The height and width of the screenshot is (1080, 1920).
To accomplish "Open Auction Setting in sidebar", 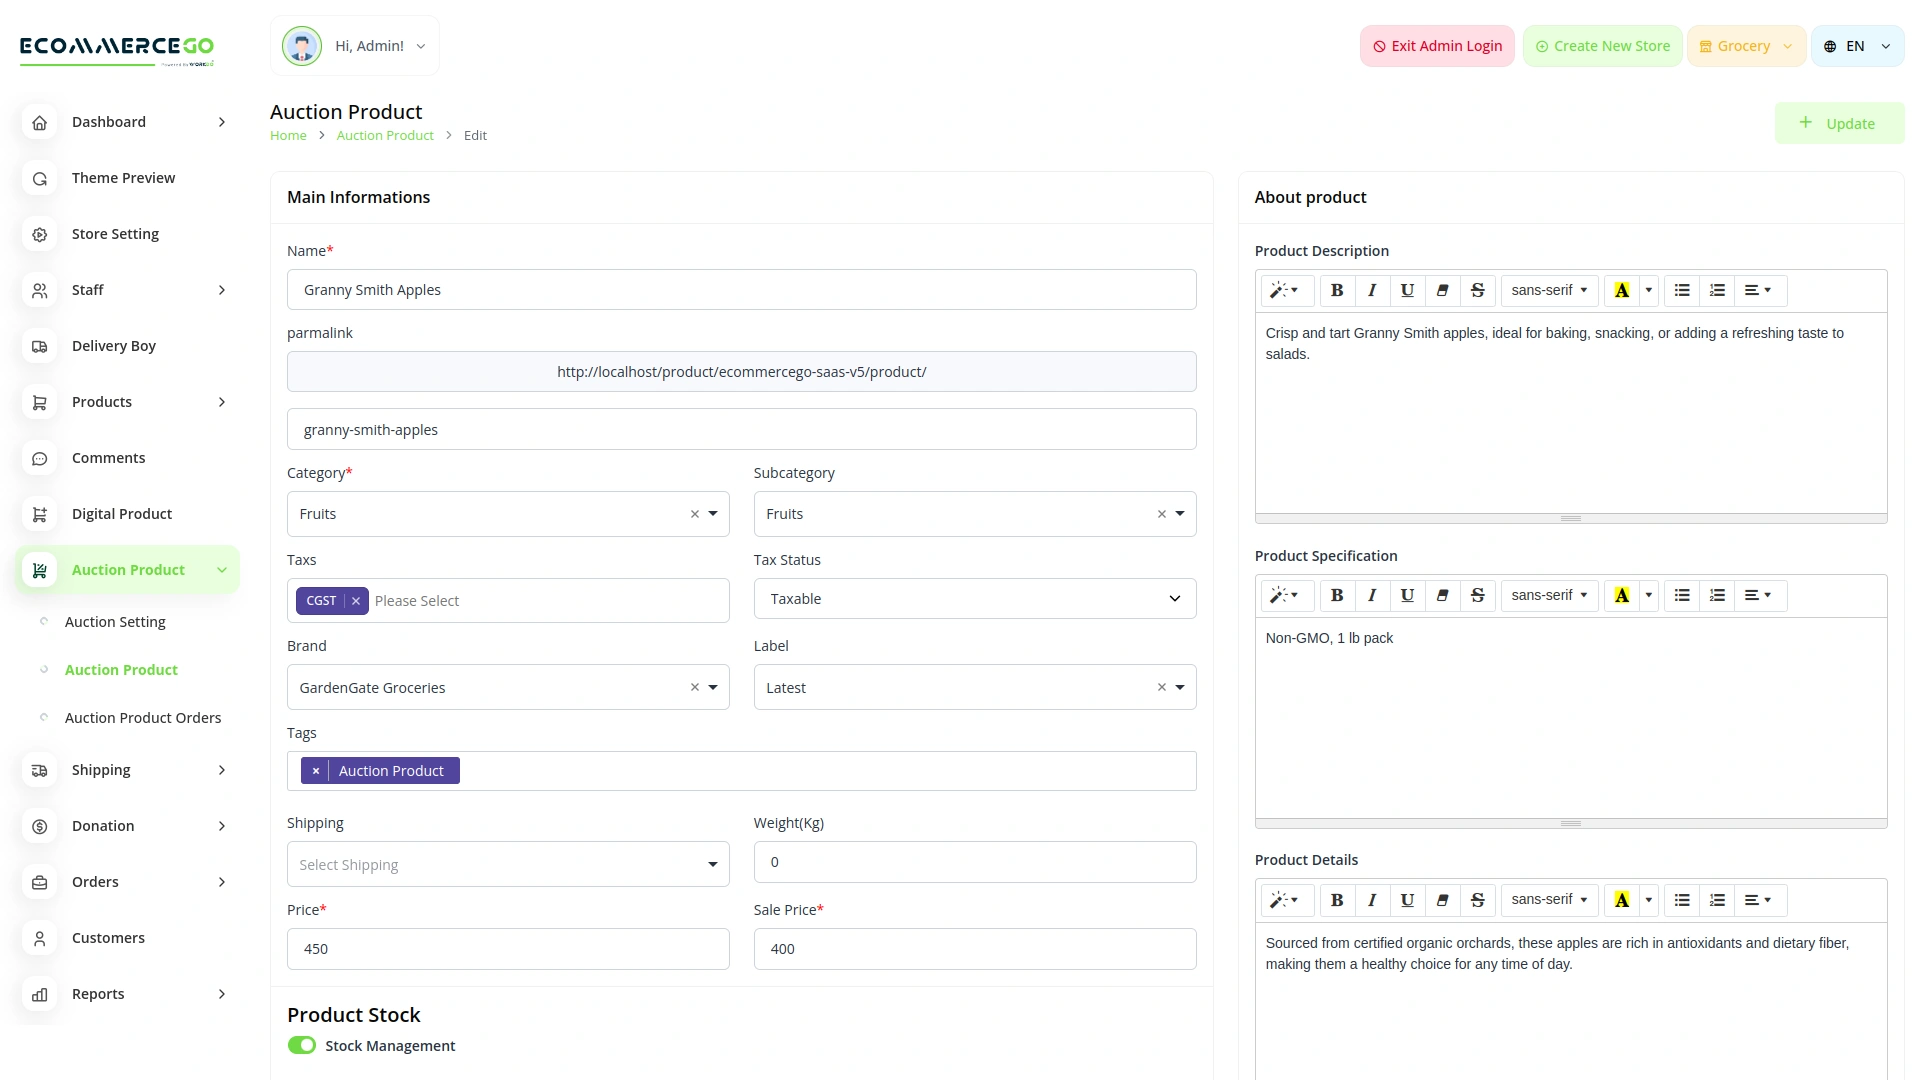I will 115,622.
